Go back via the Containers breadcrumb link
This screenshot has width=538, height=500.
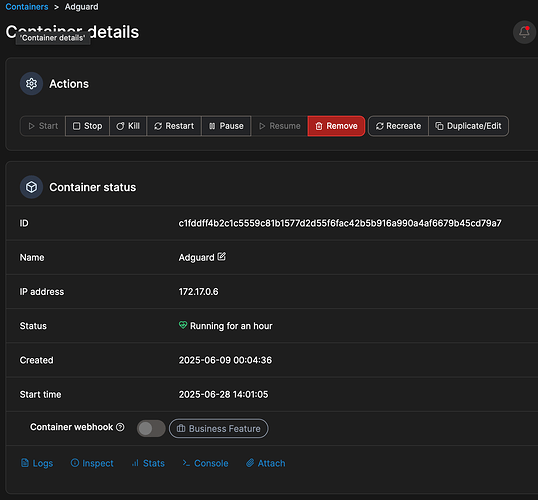(27, 7)
